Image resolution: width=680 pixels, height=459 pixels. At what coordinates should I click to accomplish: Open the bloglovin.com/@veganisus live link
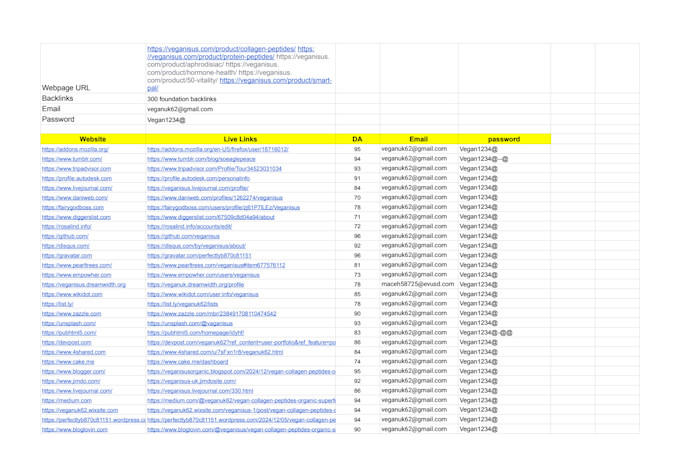(241, 429)
